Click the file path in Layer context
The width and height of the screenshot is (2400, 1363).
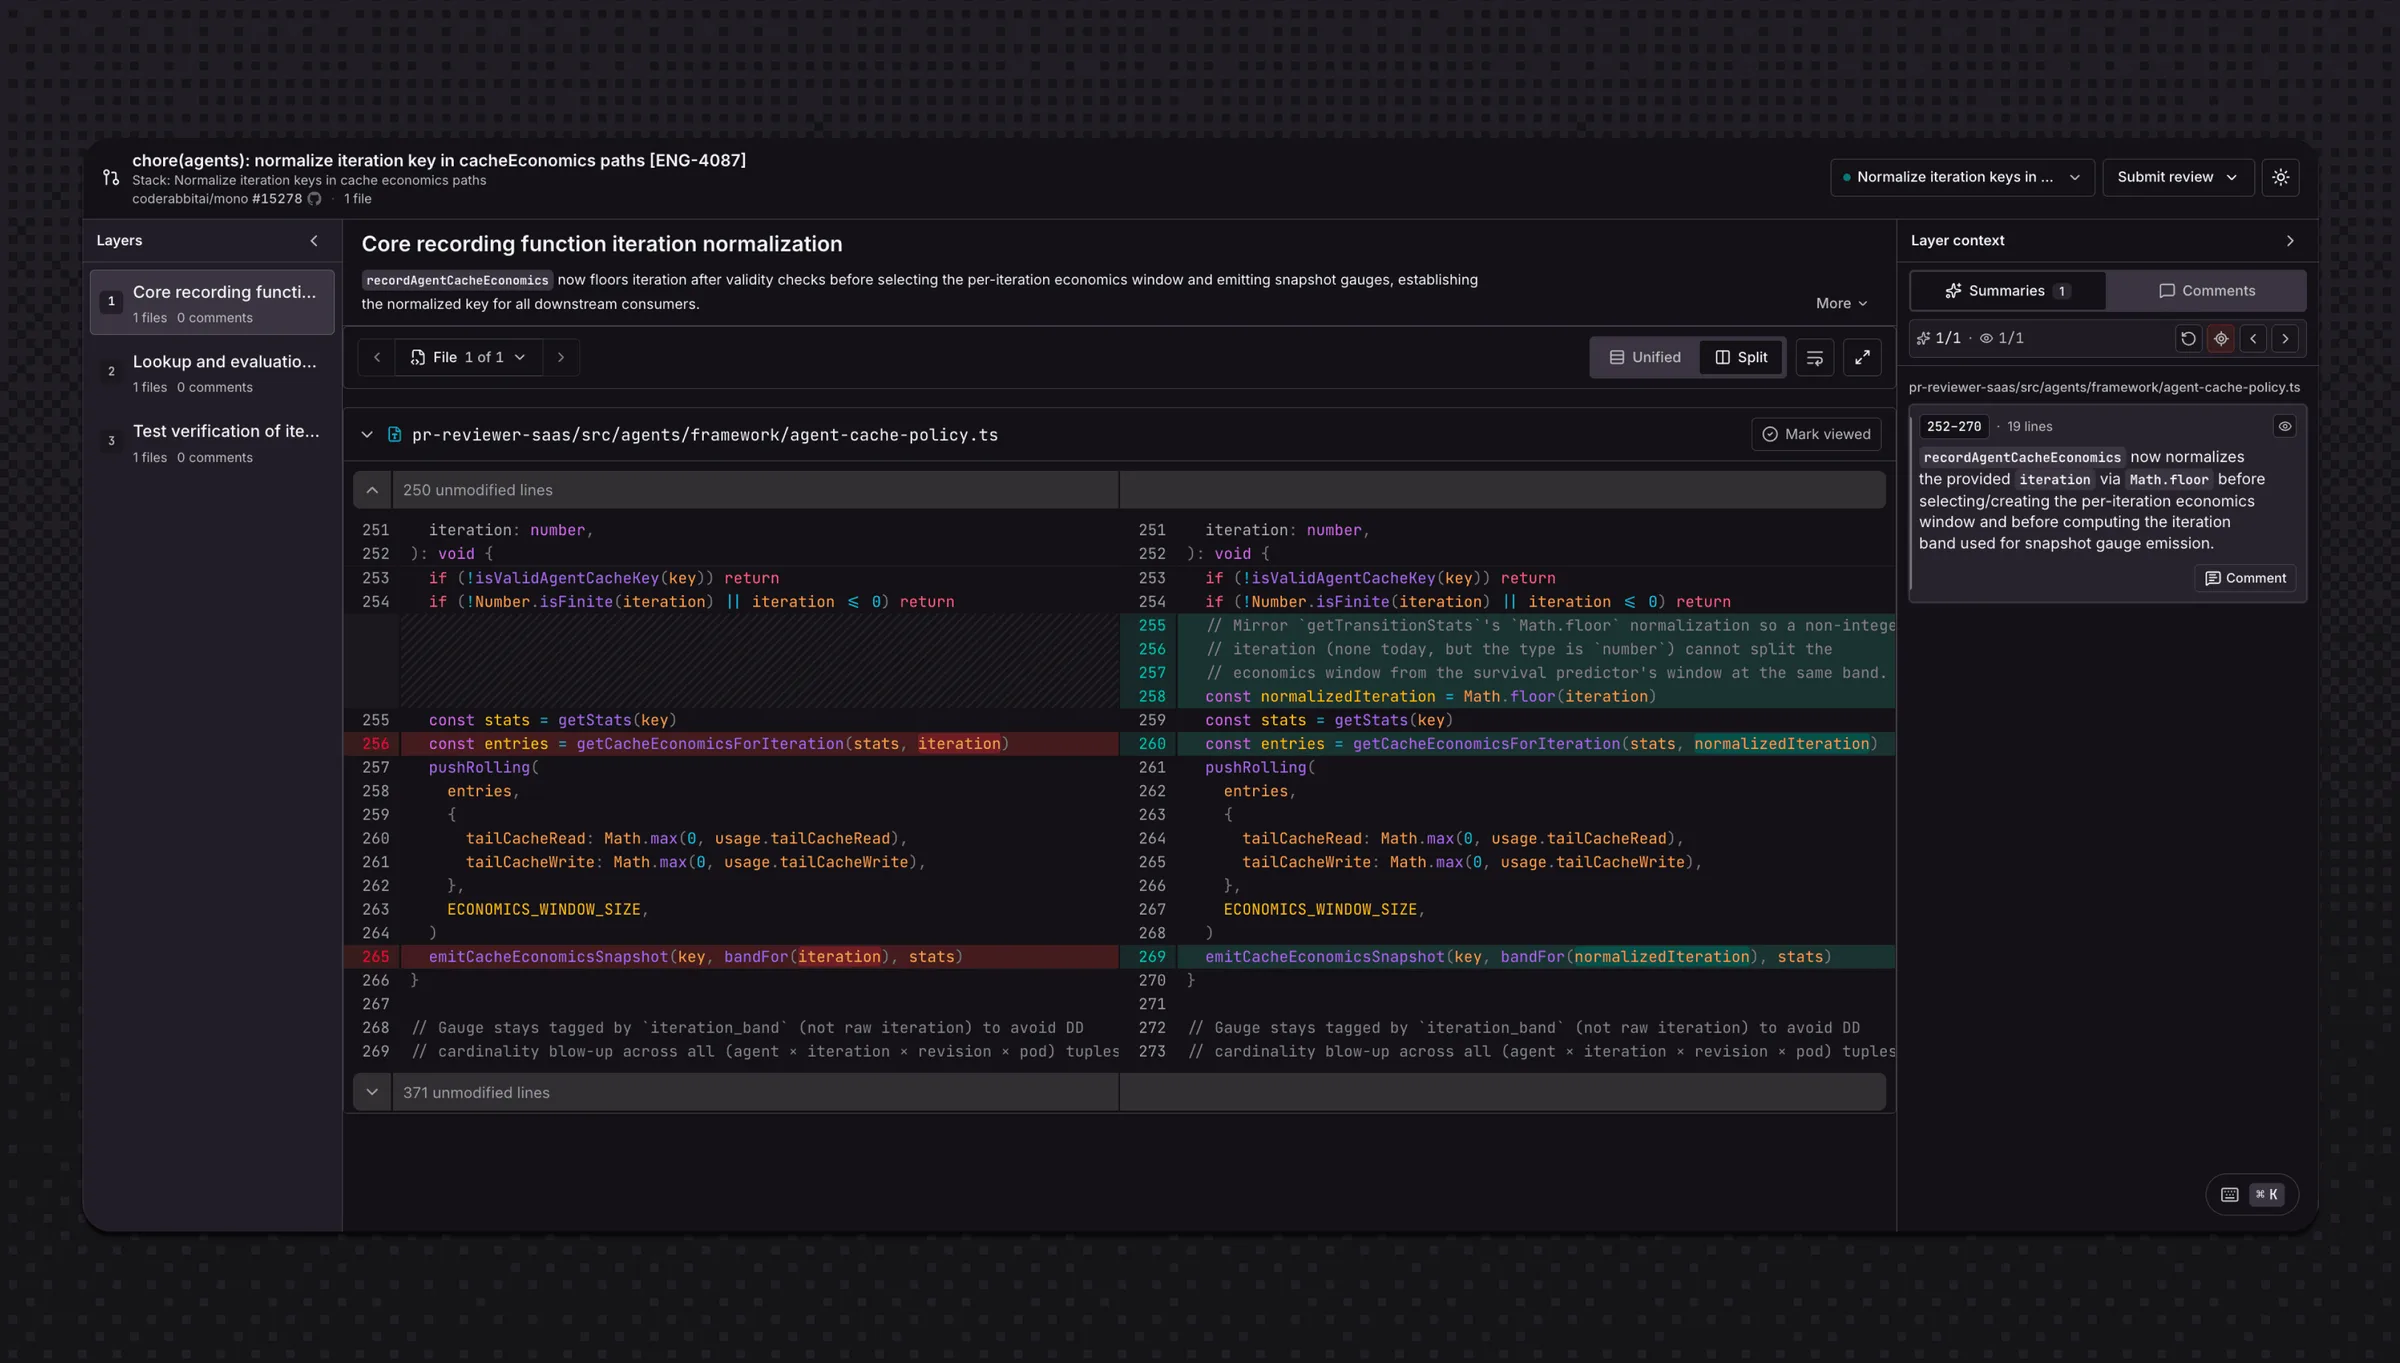pos(2104,387)
